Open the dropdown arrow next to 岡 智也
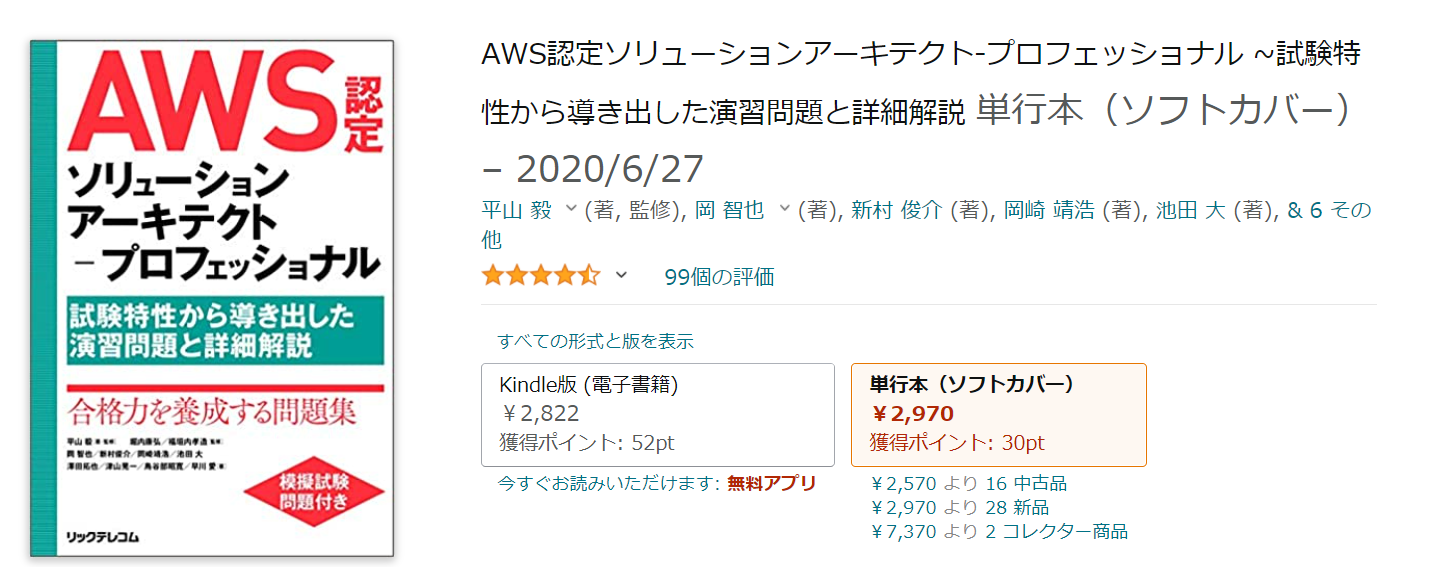 pyautogui.click(x=784, y=209)
